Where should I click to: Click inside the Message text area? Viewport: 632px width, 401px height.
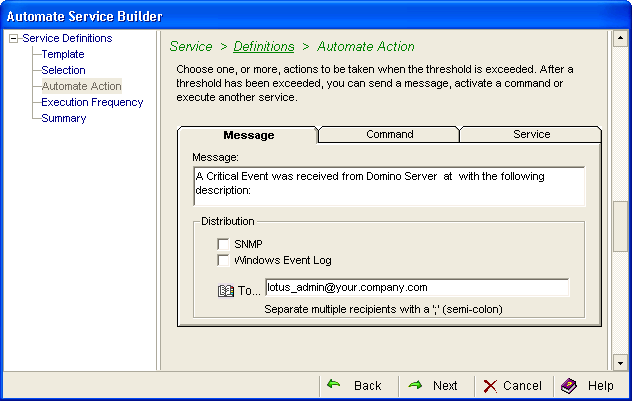pyautogui.click(x=389, y=186)
